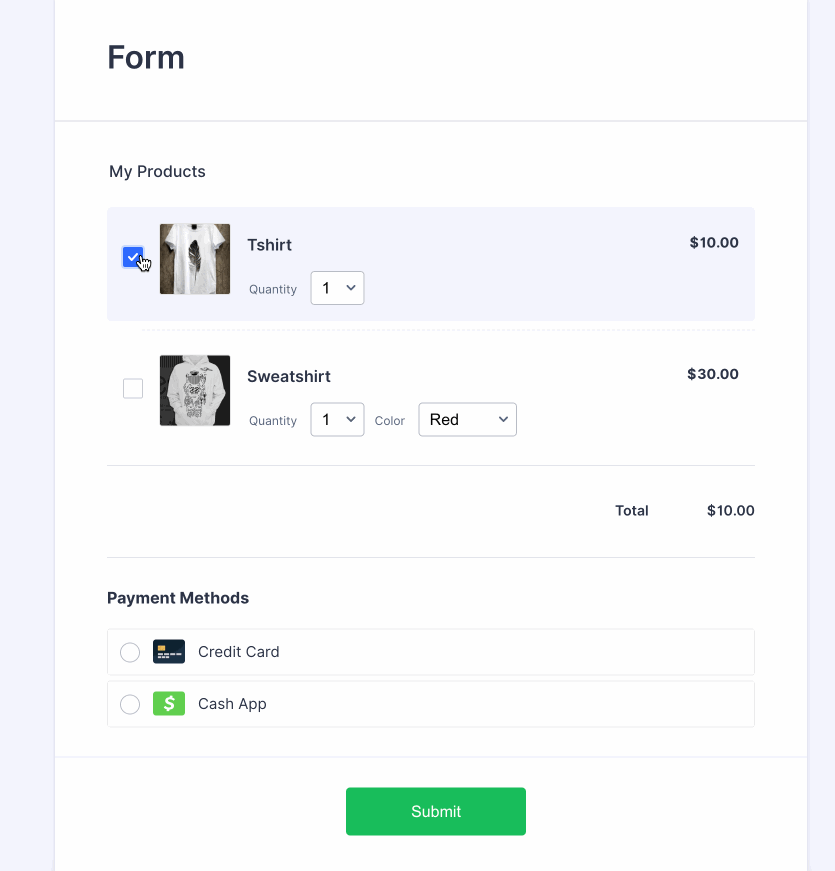Open the Sweatshirt quantity dropdown
This screenshot has height=871, width=835.
(337, 420)
